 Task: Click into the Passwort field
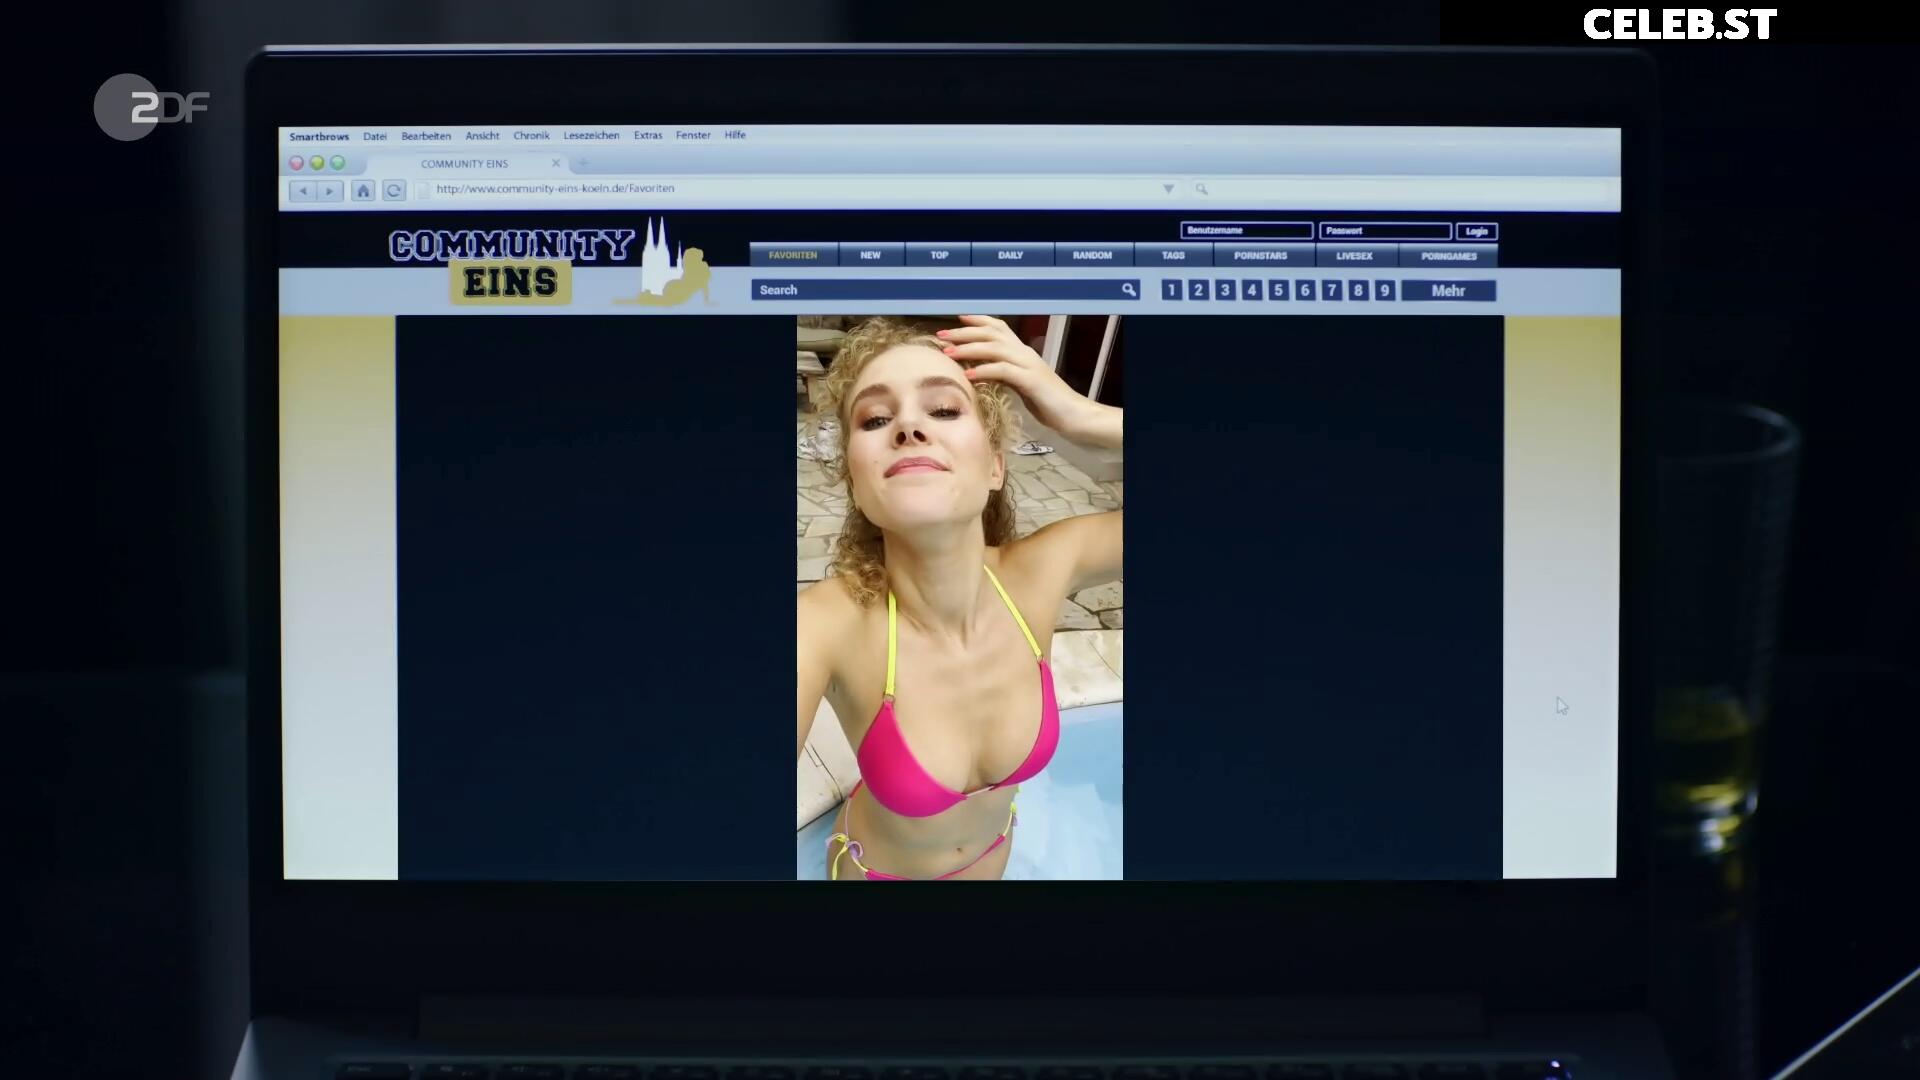coord(1384,231)
